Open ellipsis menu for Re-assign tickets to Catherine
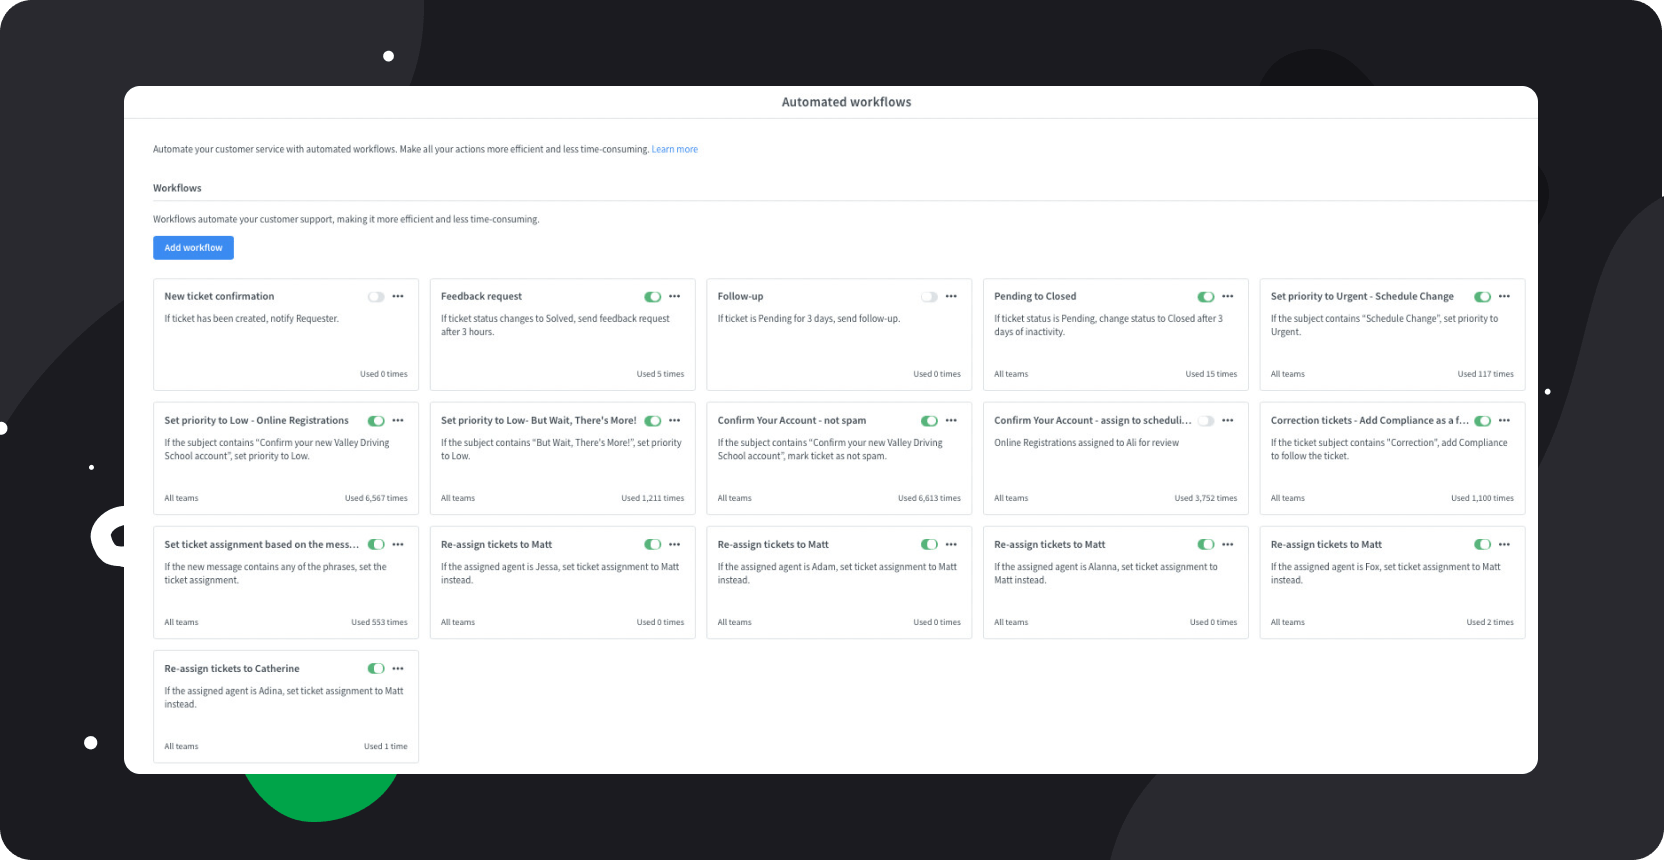Viewport: 1664px width, 860px height. pyautogui.click(x=398, y=668)
